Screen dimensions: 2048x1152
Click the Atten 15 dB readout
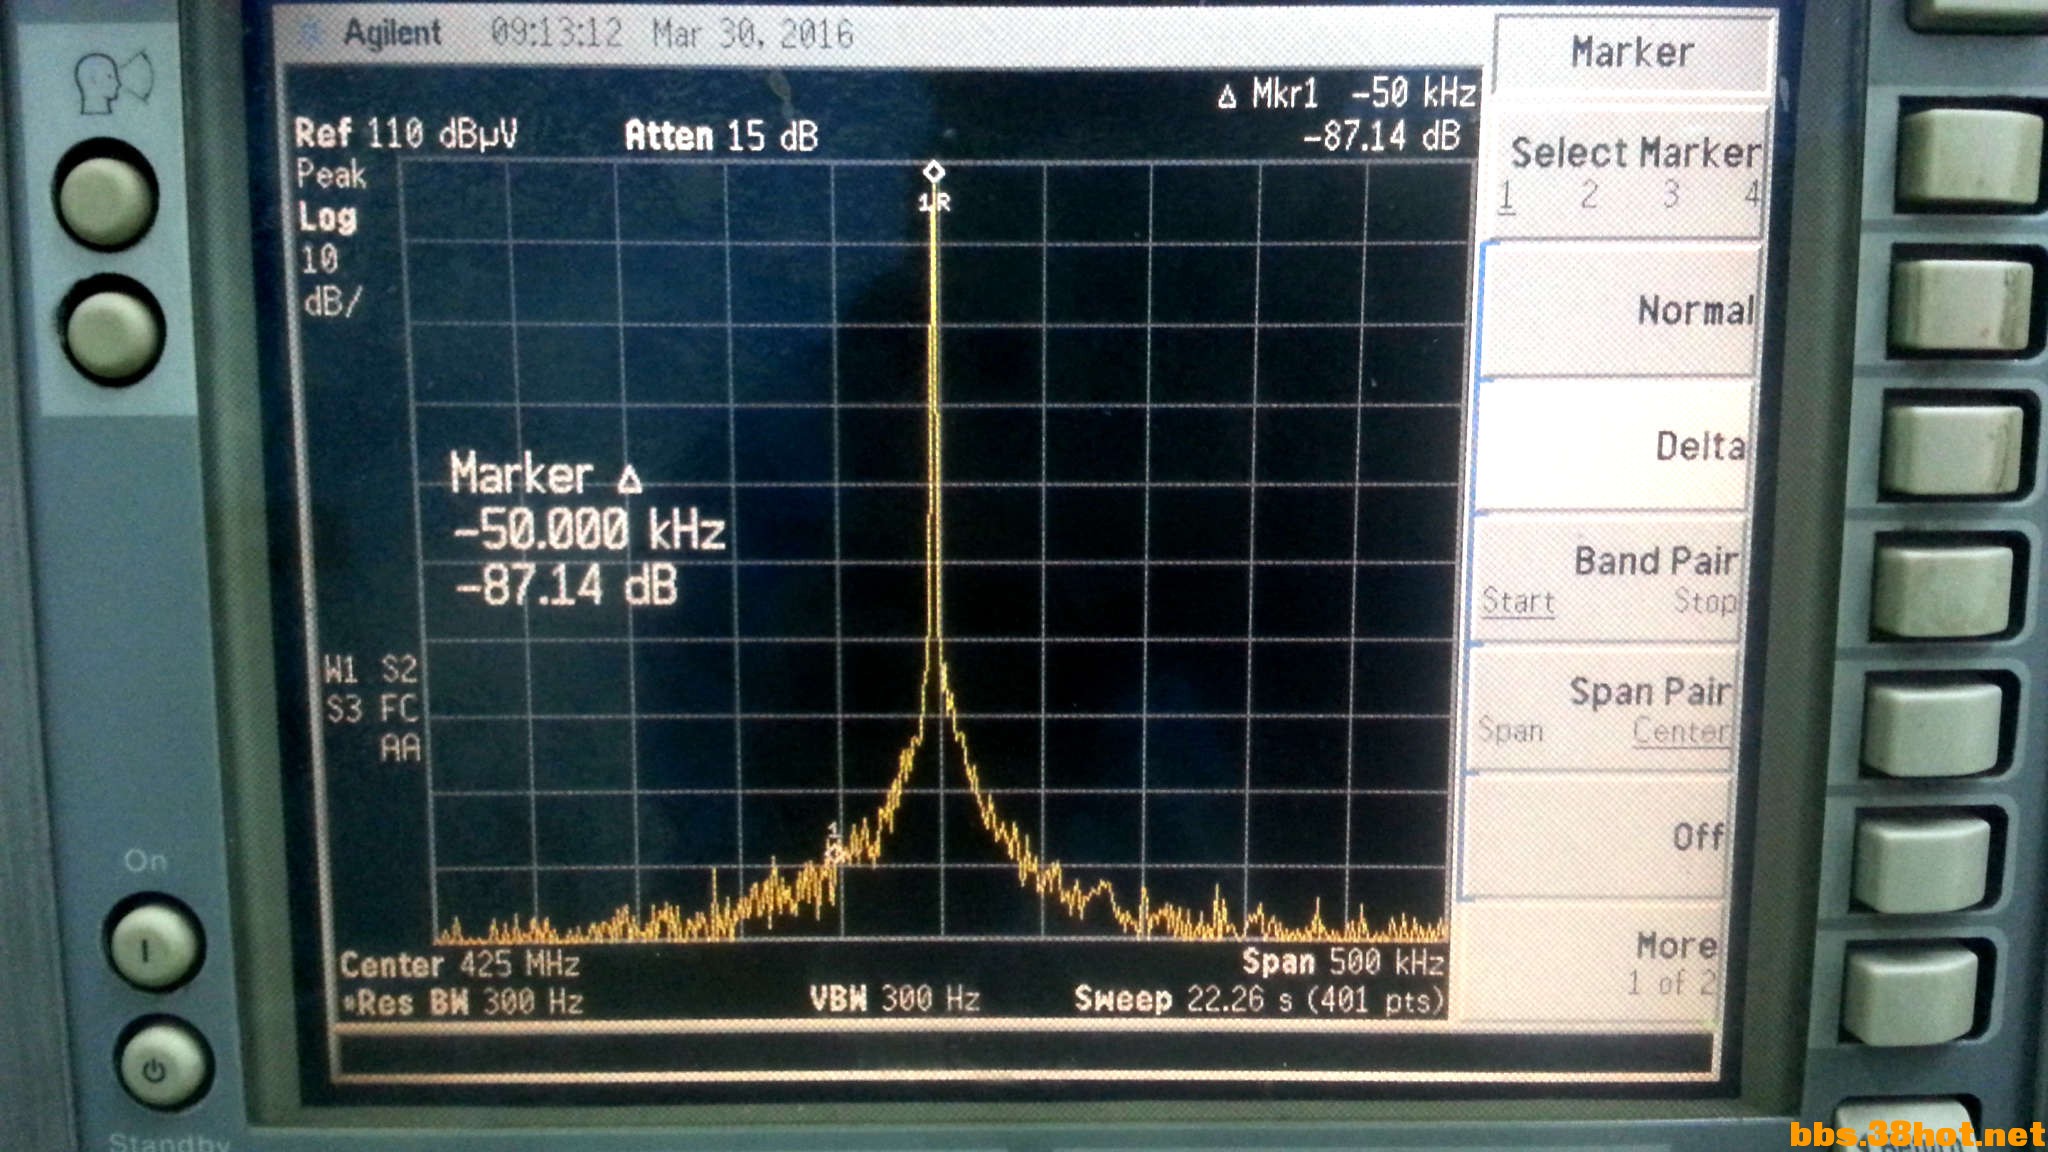tap(721, 135)
